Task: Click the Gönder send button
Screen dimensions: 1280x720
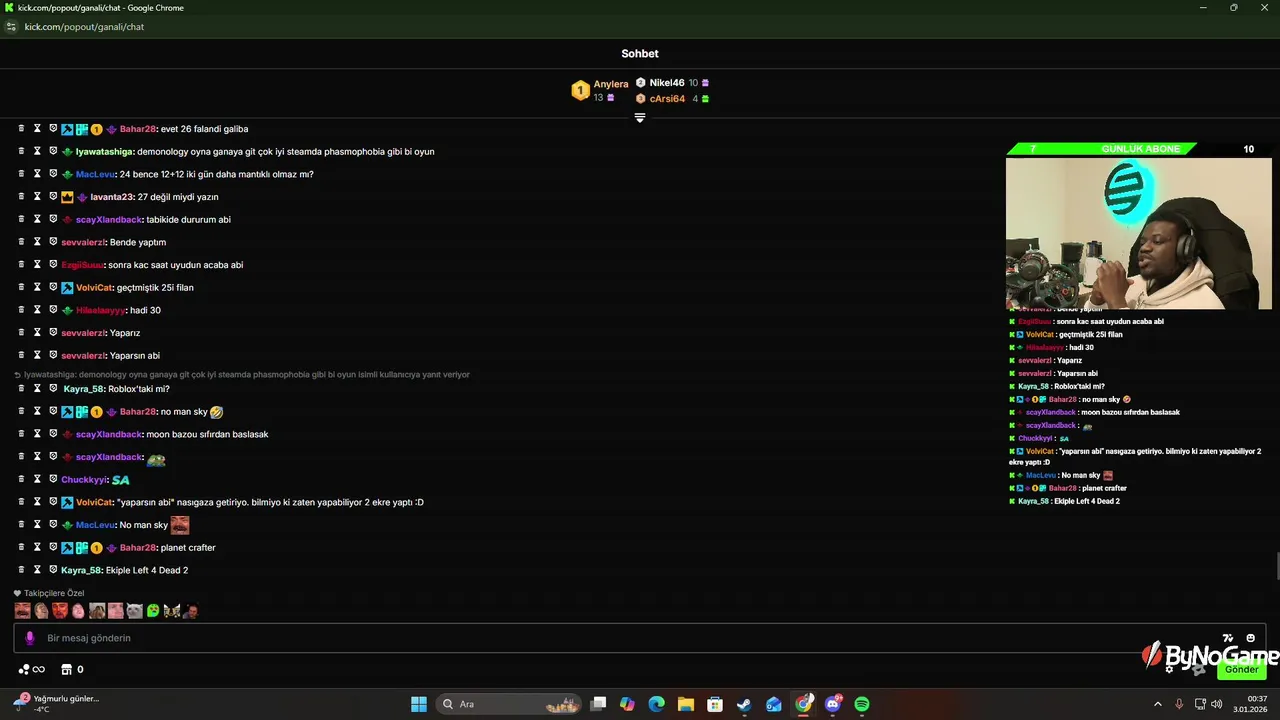Action: (x=1242, y=670)
